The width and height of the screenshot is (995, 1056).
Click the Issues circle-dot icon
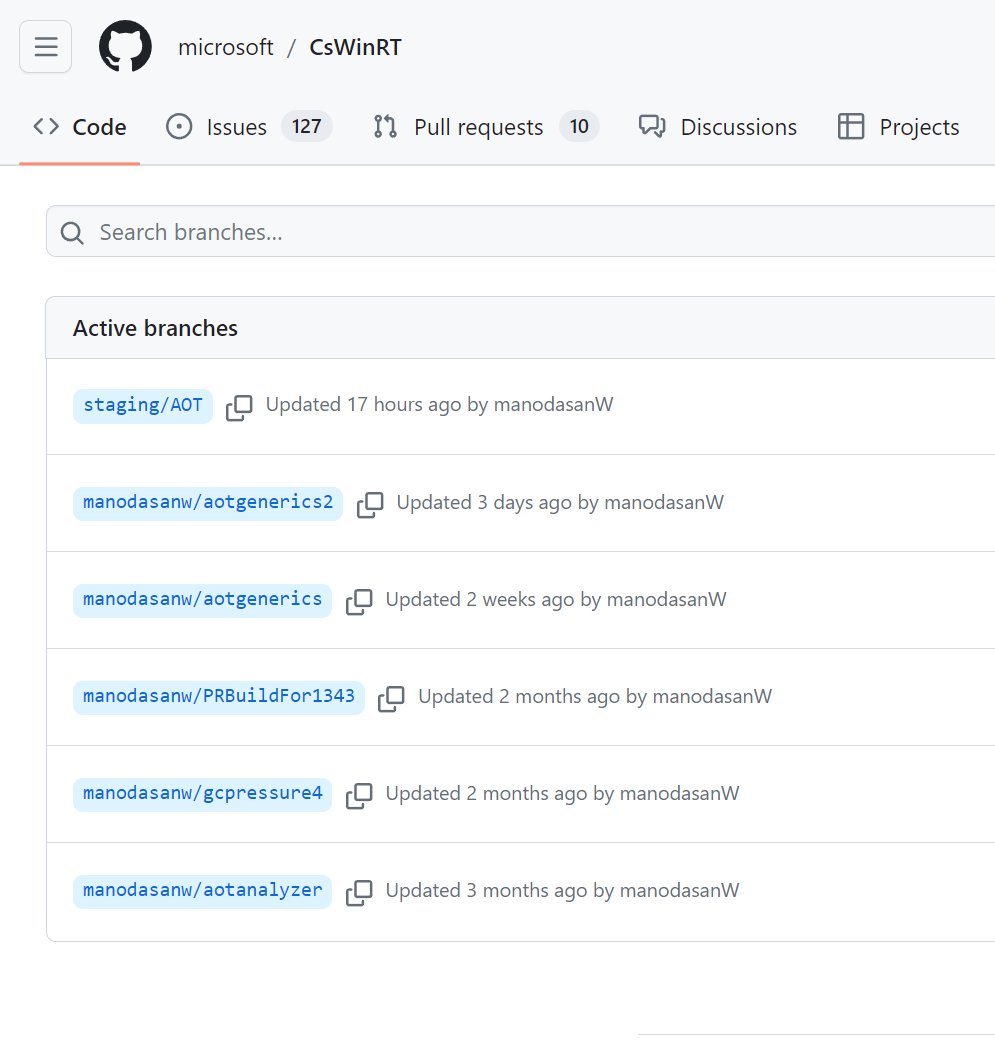(x=179, y=127)
